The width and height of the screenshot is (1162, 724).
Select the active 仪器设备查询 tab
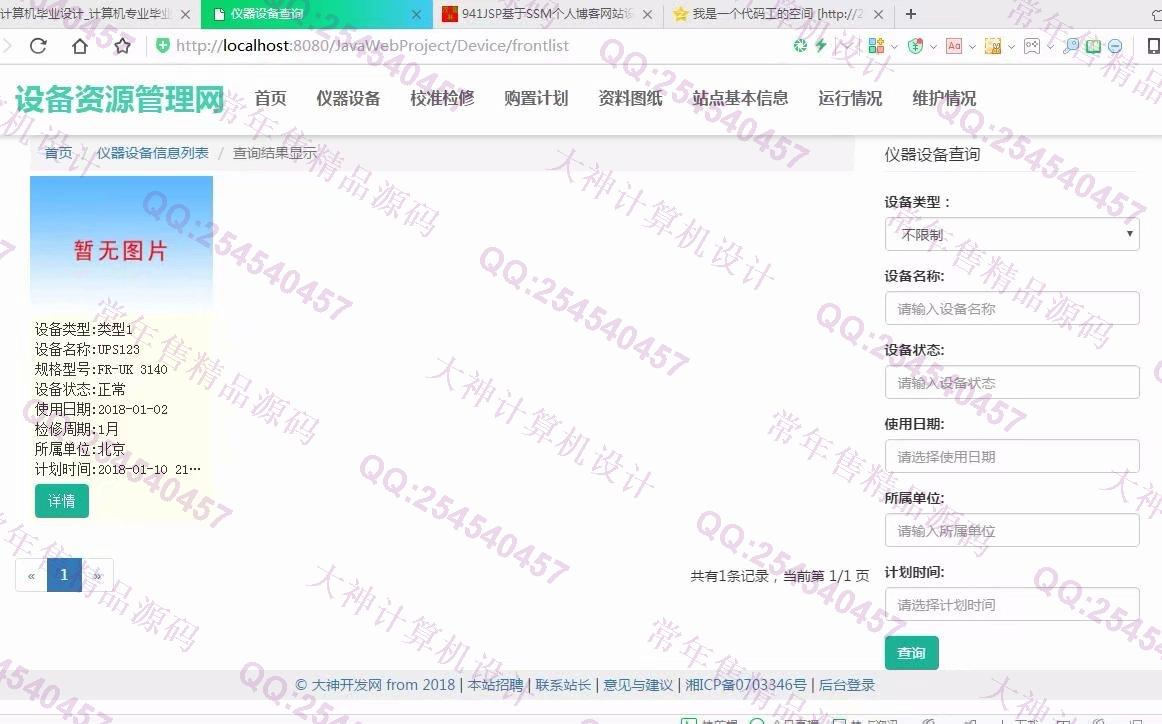[x=317, y=14]
